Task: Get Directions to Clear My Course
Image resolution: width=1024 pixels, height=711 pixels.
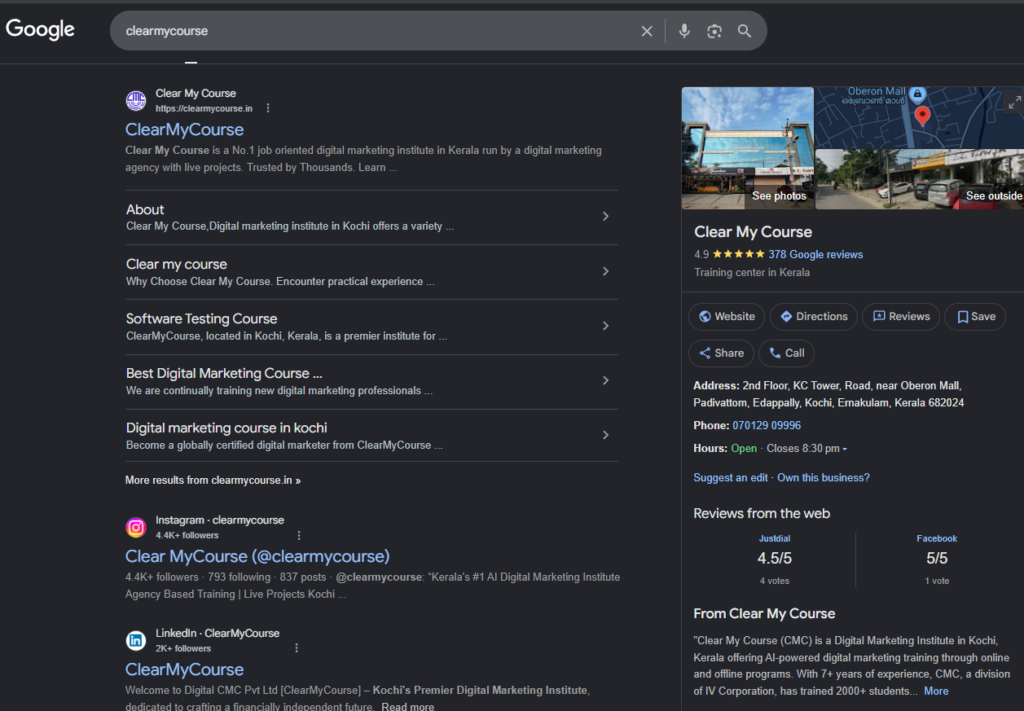Action: click(x=814, y=317)
